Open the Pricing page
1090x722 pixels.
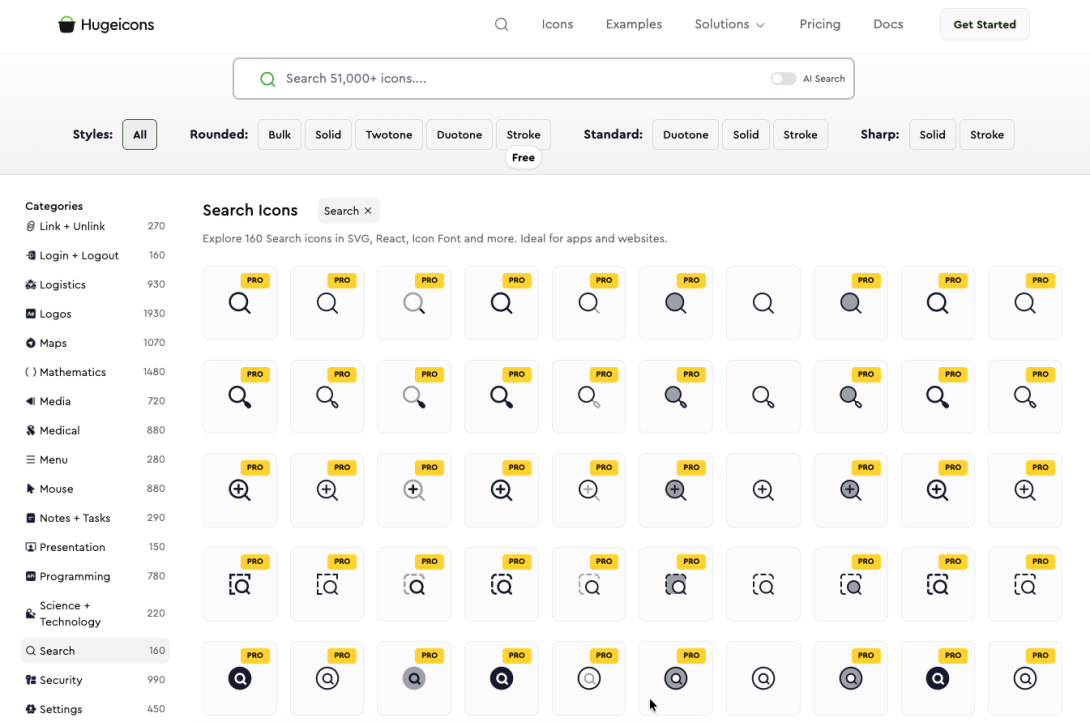click(x=819, y=24)
